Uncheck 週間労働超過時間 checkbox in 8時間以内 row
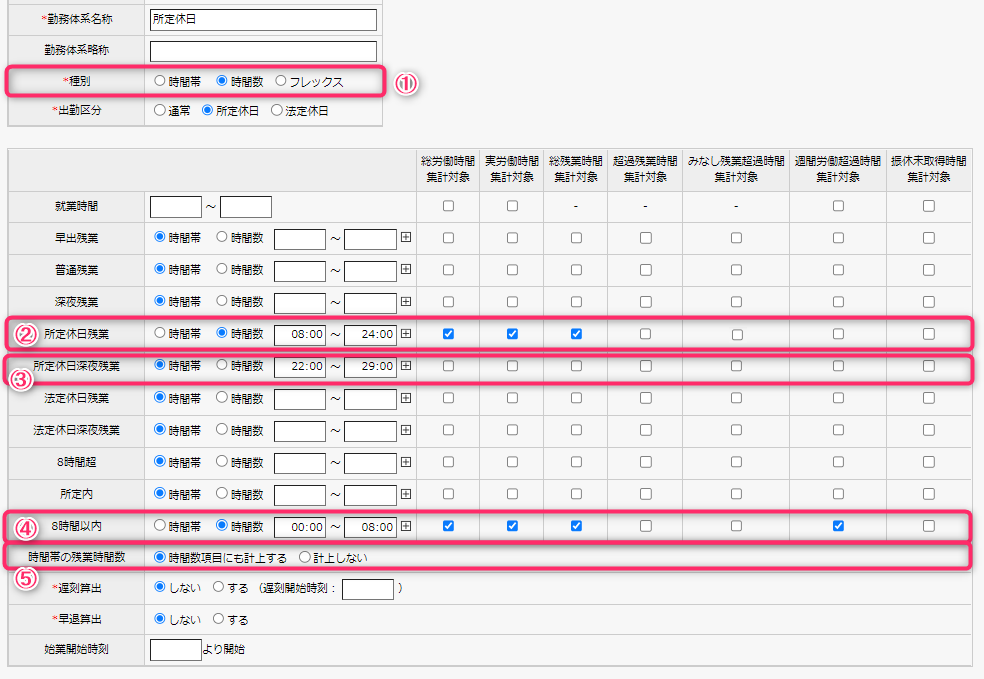 tap(838, 526)
